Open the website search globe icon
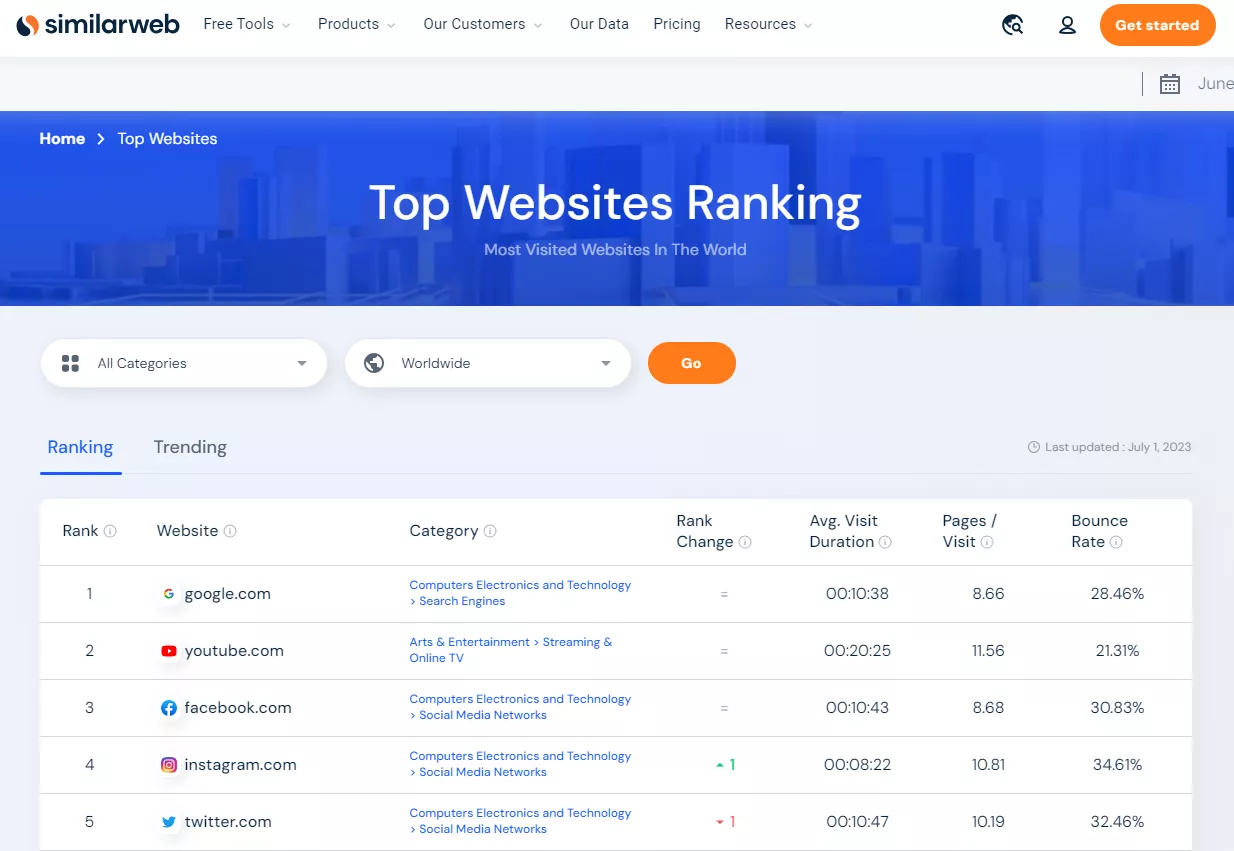 (x=1013, y=25)
